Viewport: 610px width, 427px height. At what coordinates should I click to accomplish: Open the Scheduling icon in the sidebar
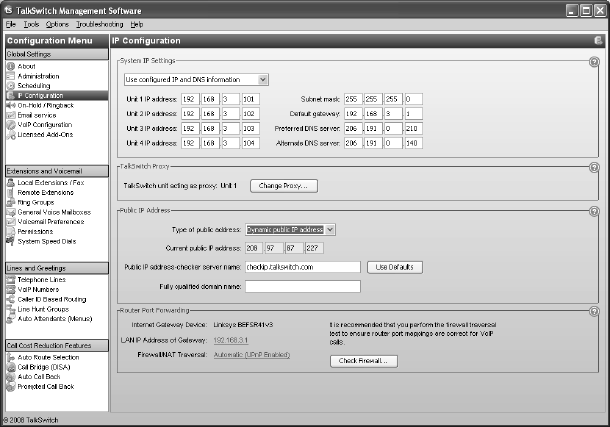pos(12,86)
